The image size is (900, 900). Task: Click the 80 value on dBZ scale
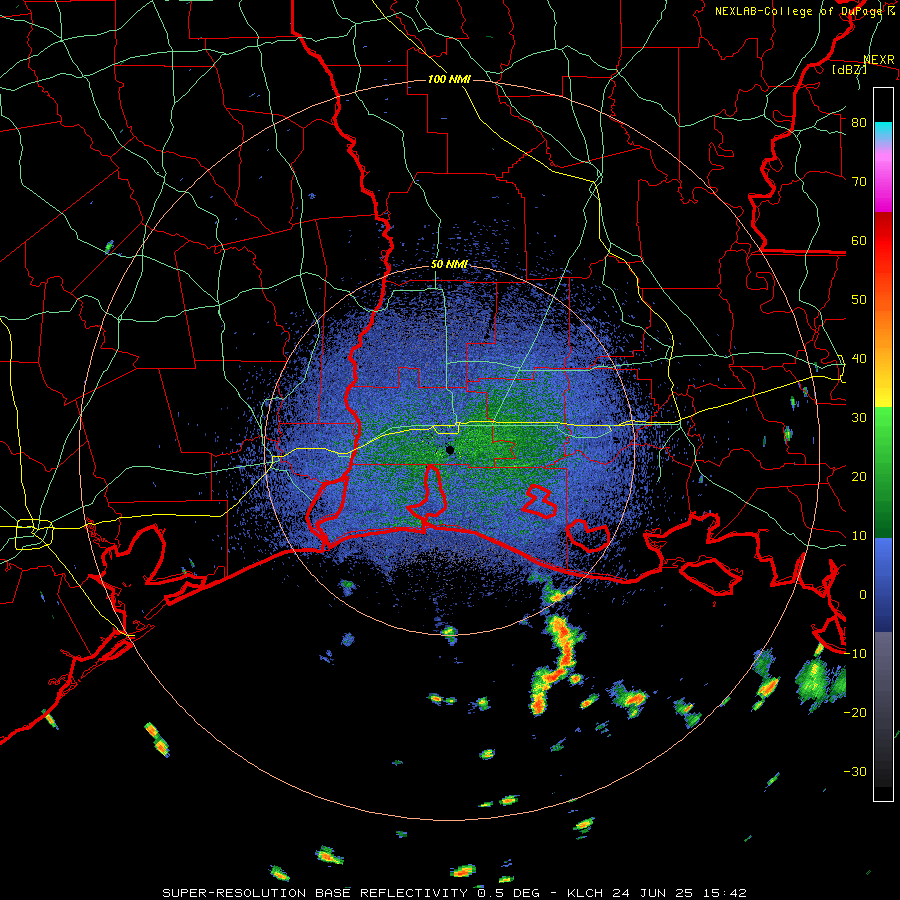click(859, 122)
